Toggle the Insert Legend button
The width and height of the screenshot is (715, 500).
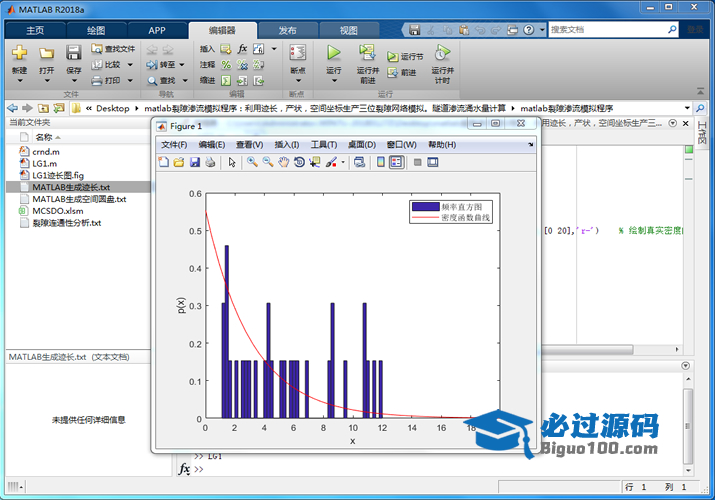pyautogui.click(x=396, y=162)
